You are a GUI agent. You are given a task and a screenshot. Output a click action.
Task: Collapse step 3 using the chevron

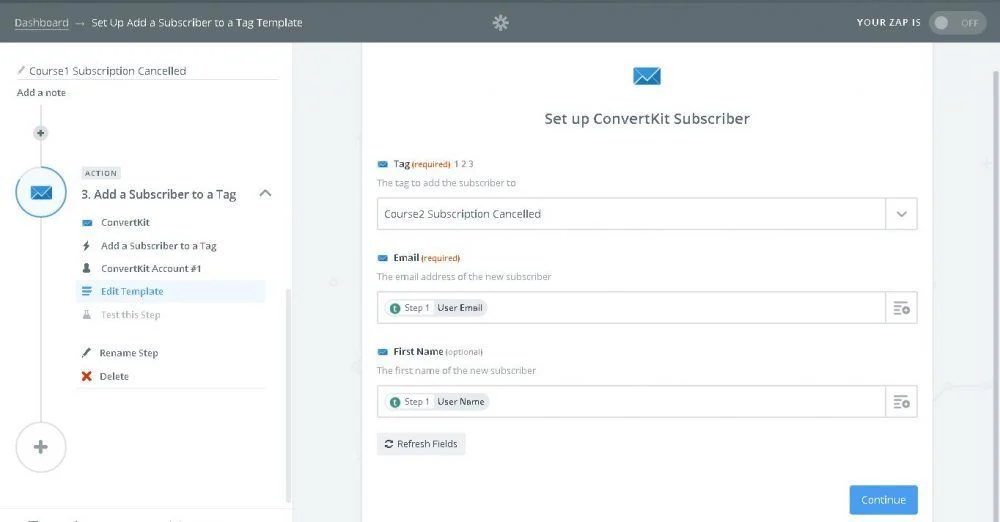(265, 194)
